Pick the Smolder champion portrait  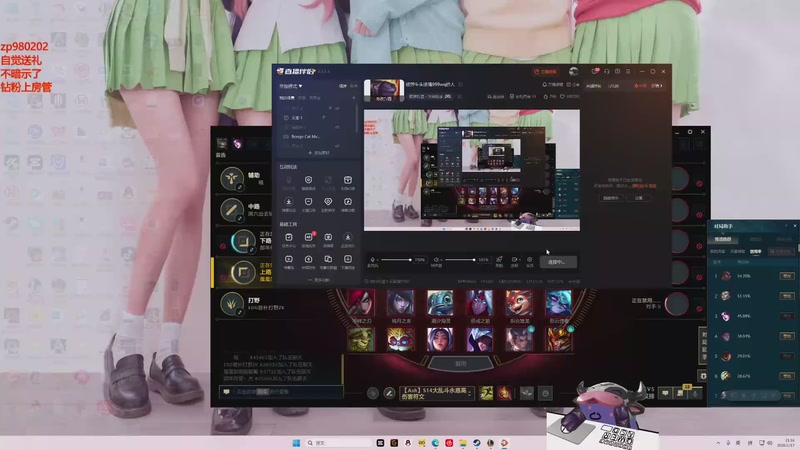coord(519,303)
